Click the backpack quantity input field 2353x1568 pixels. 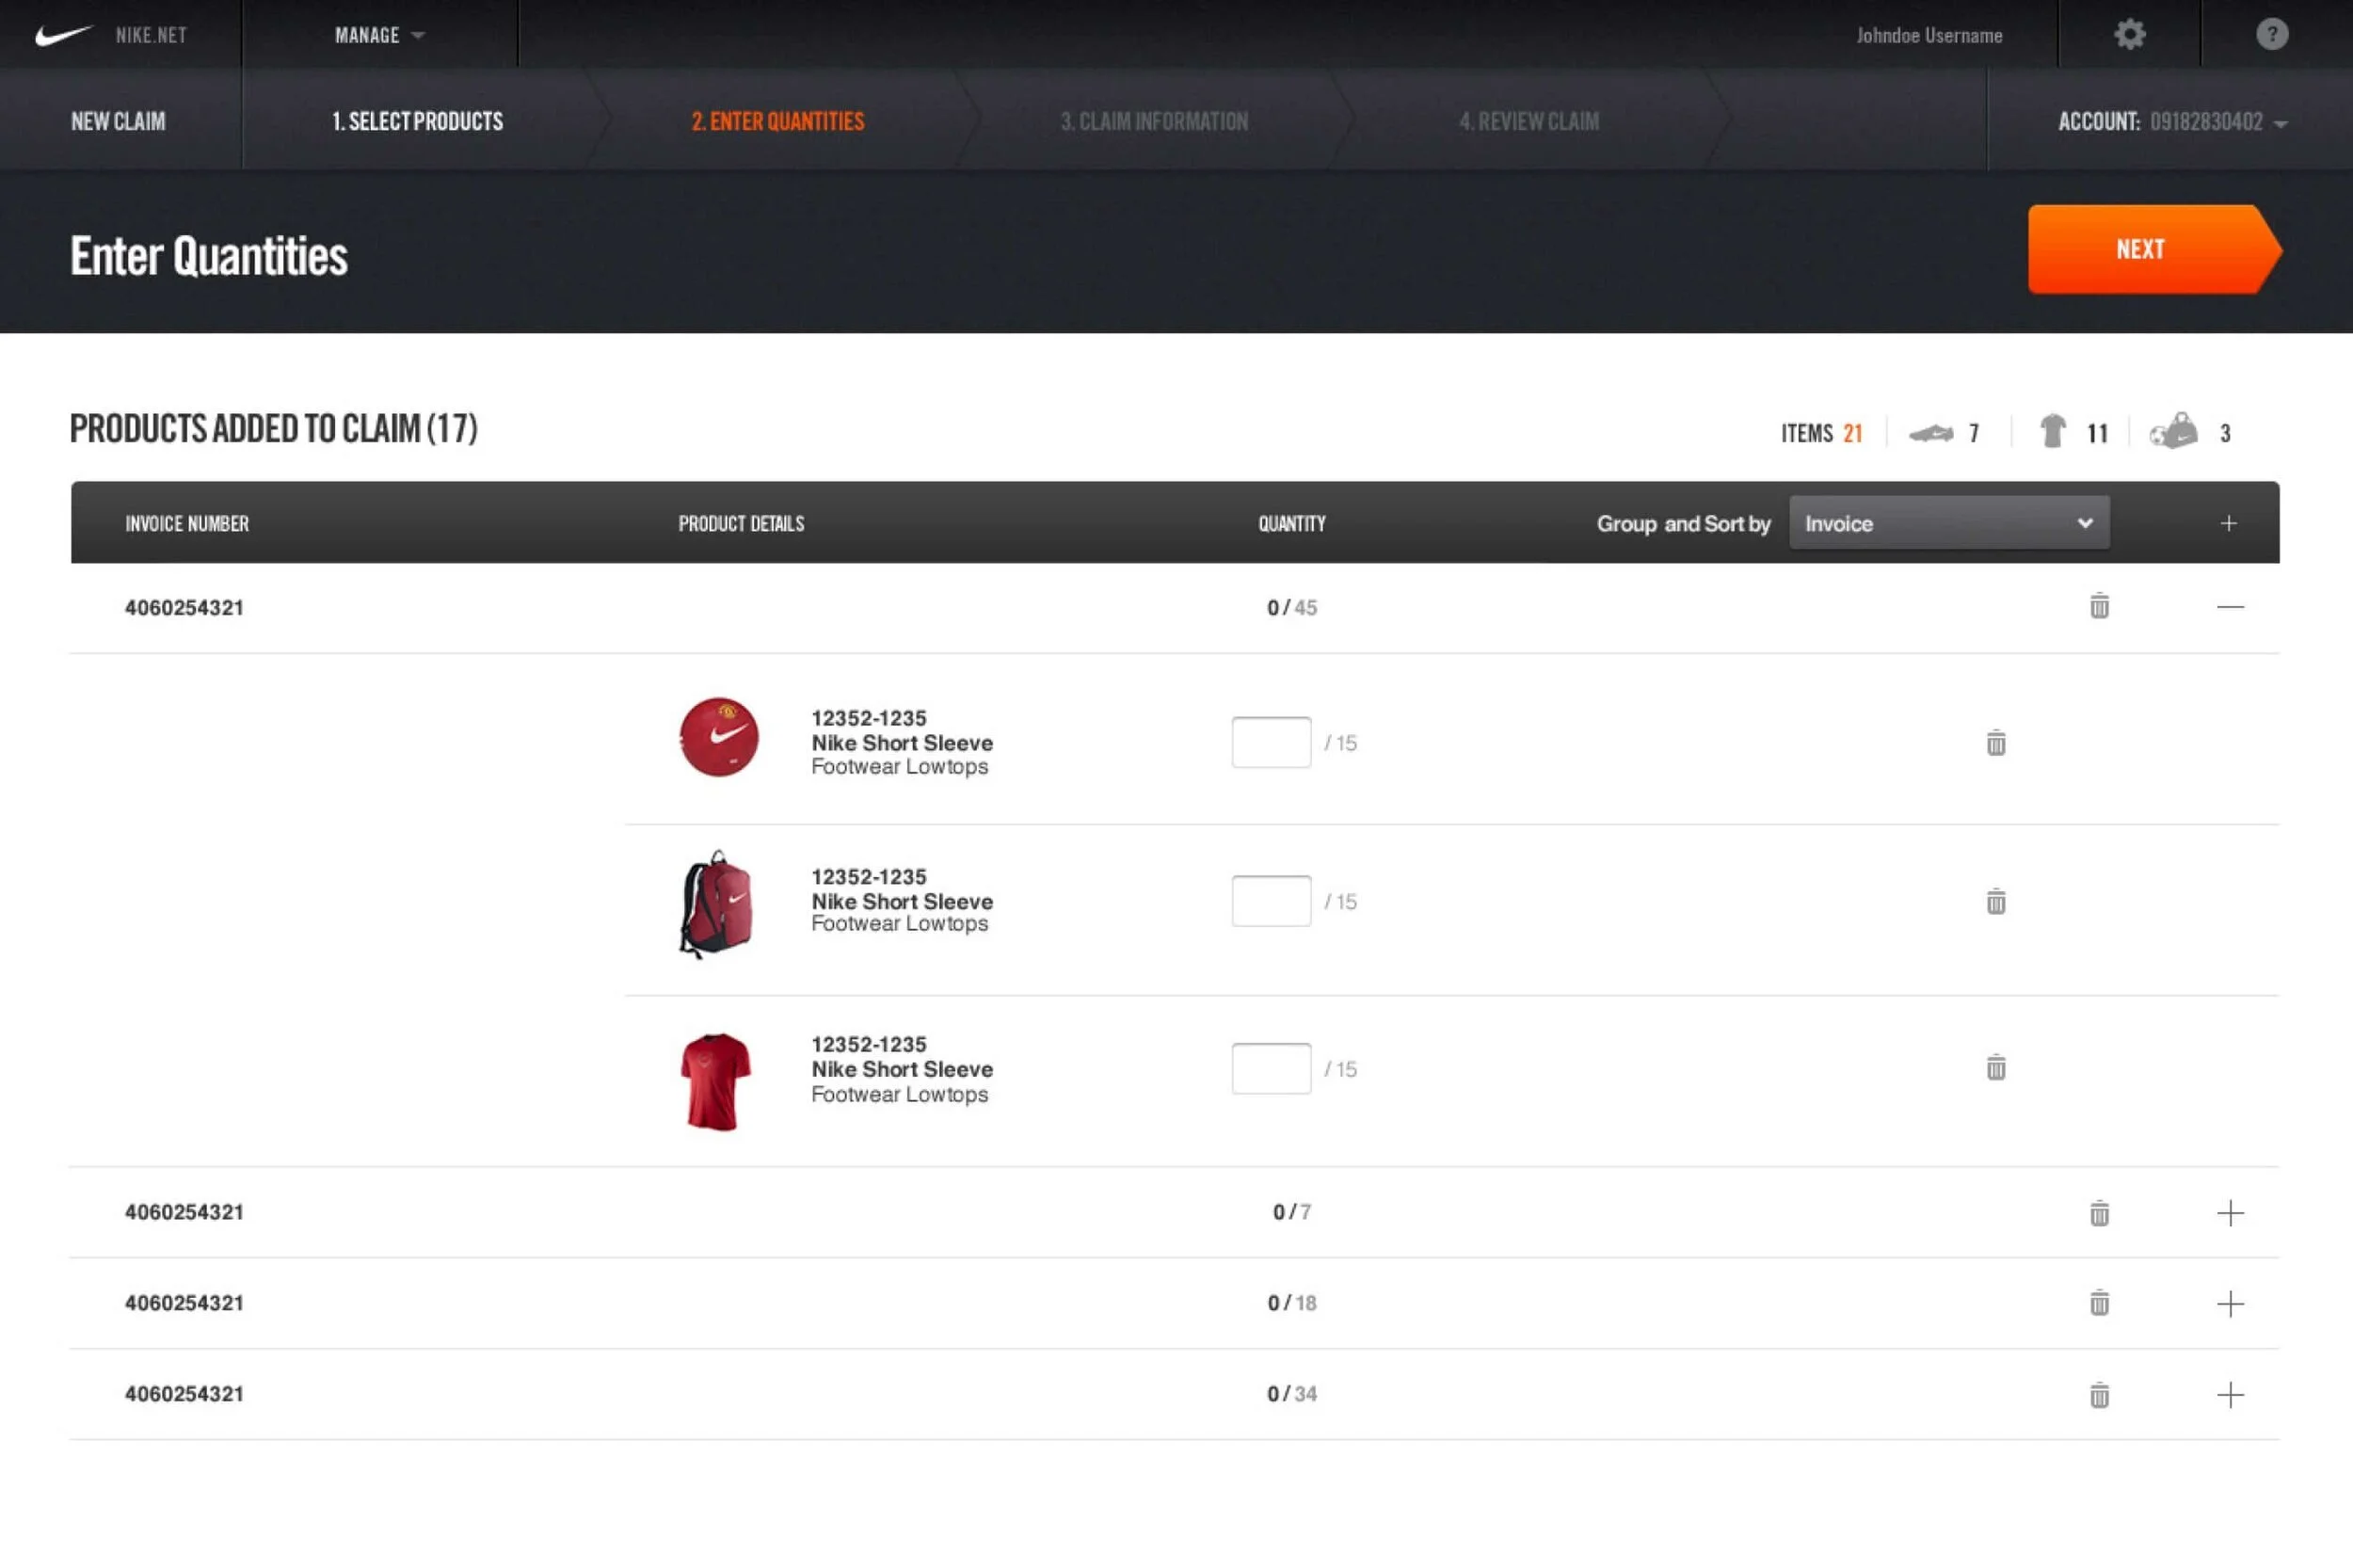(x=1270, y=901)
